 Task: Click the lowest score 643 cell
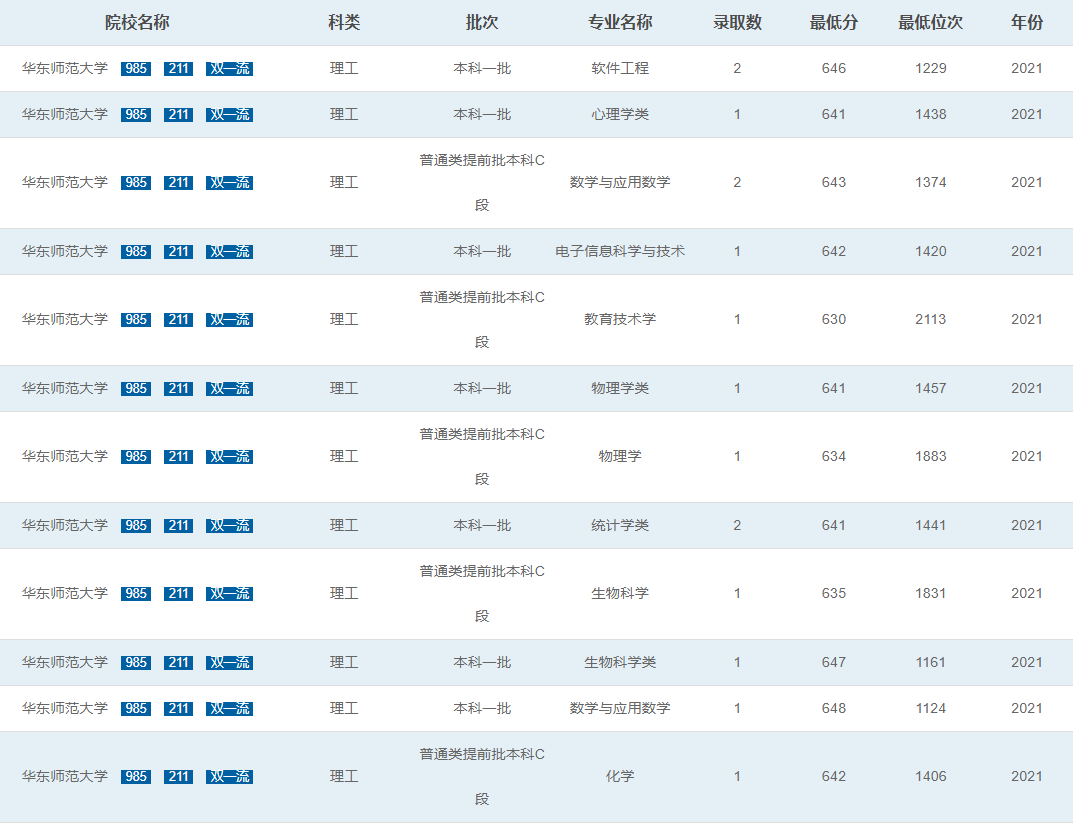(833, 183)
